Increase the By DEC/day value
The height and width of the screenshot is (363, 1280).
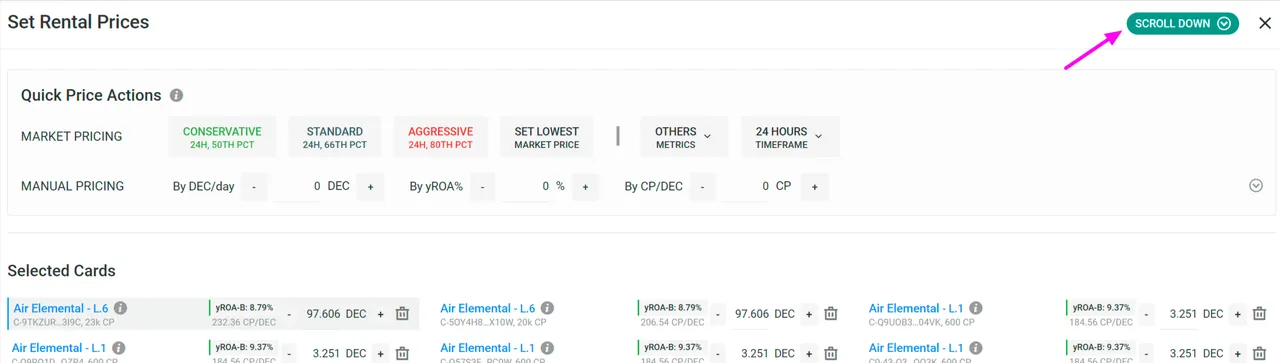click(370, 187)
